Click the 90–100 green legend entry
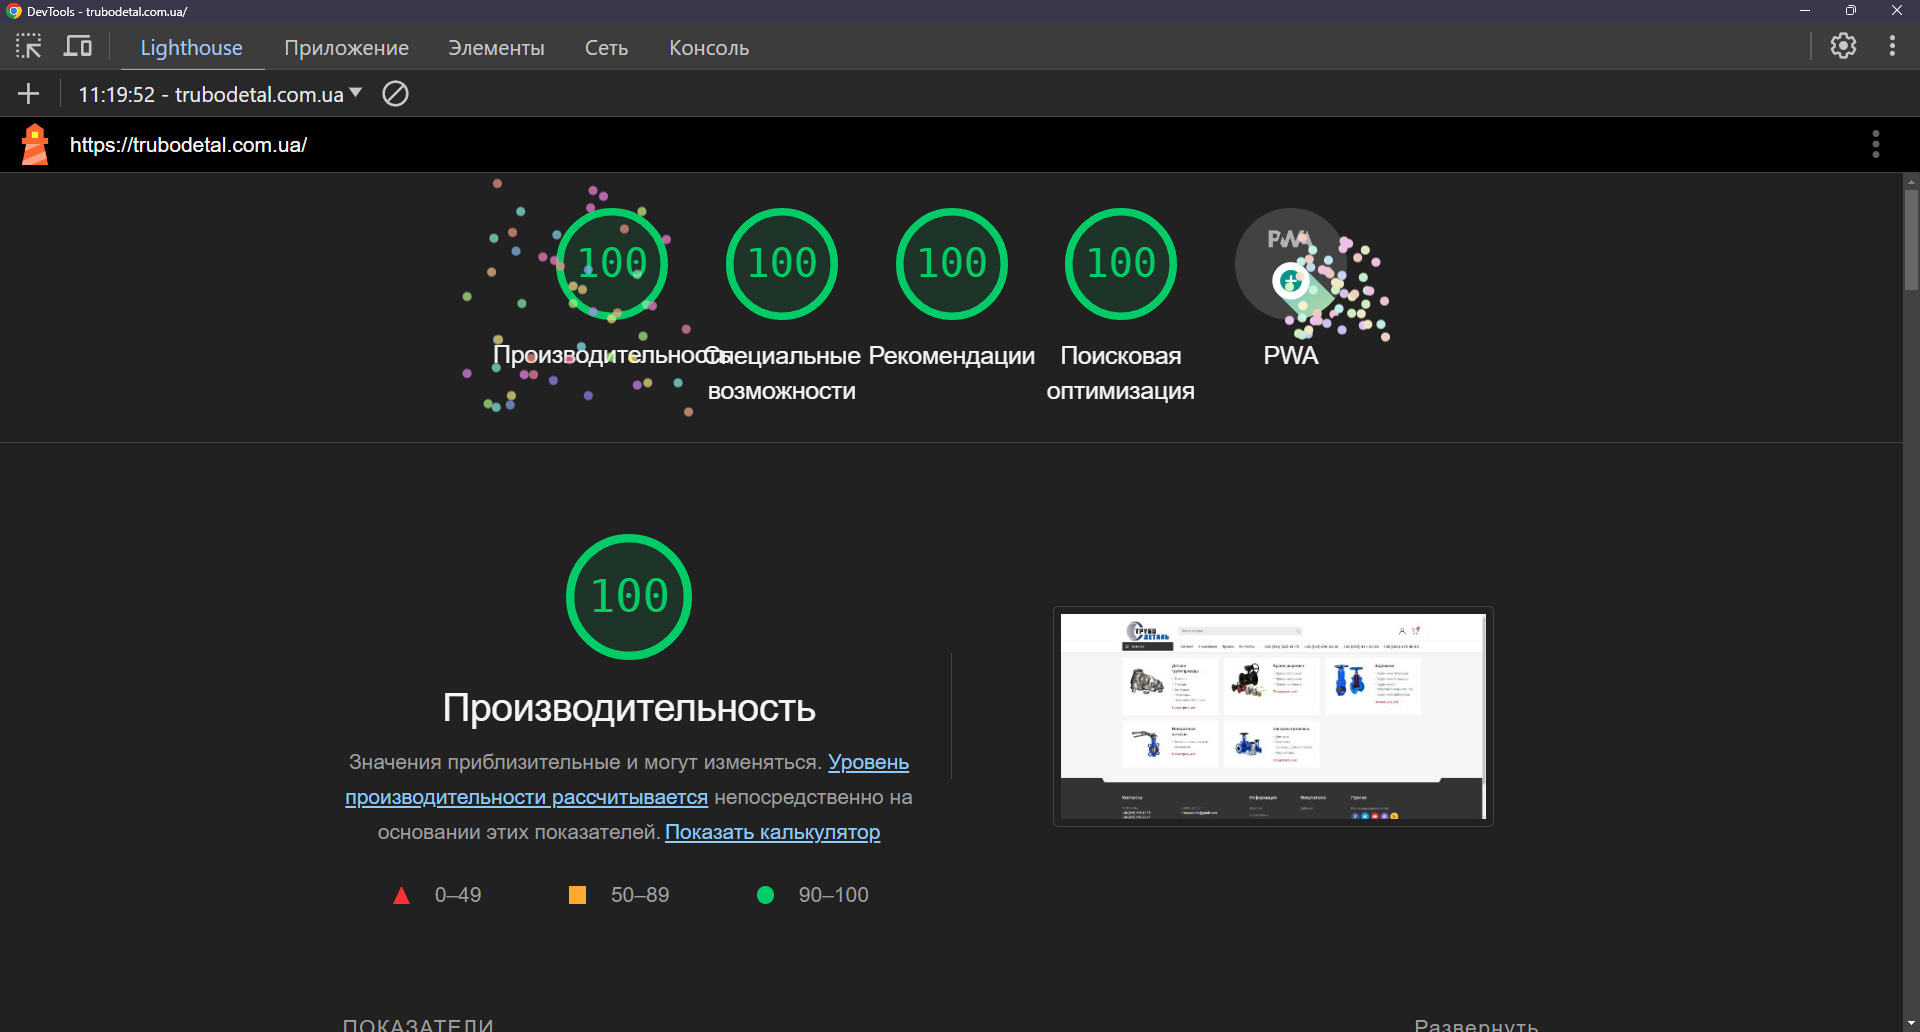The image size is (1920, 1032). coord(813,895)
